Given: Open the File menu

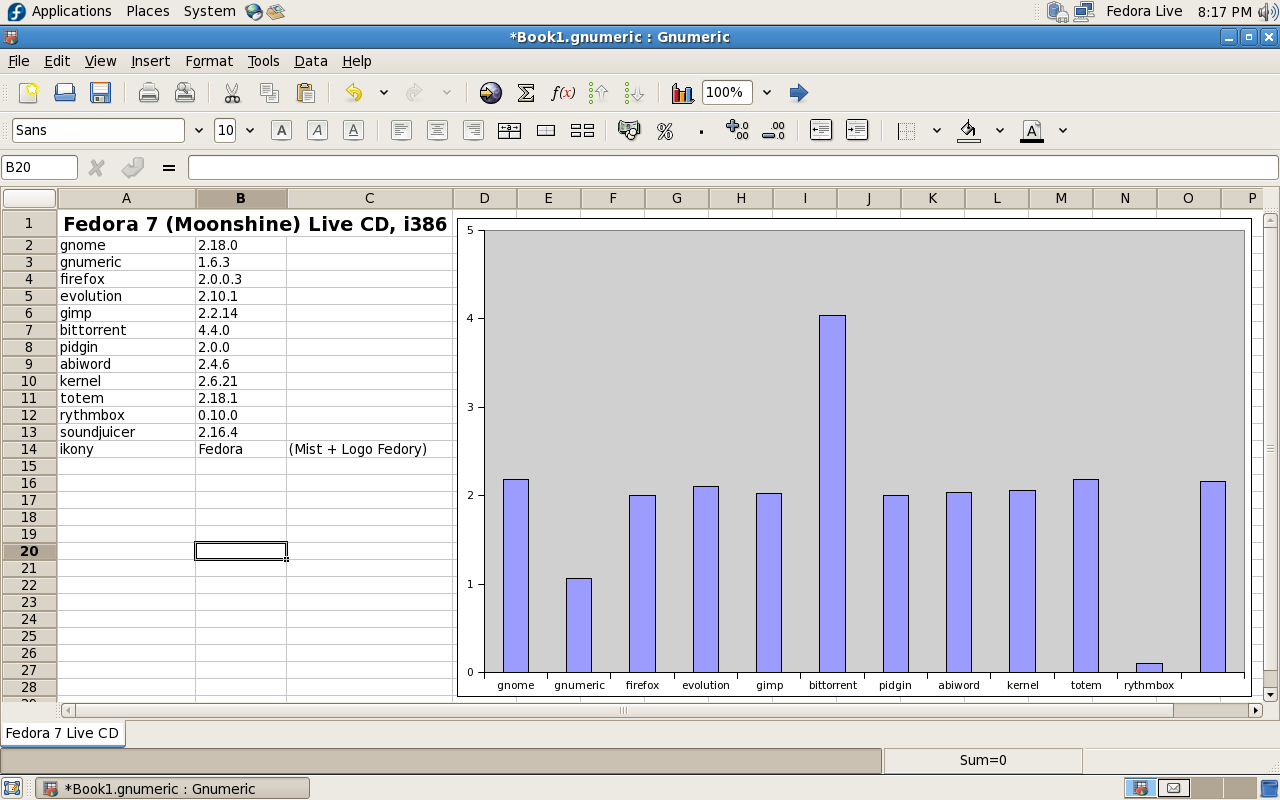Looking at the screenshot, I should pyautogui.click(x=18, y=61).
